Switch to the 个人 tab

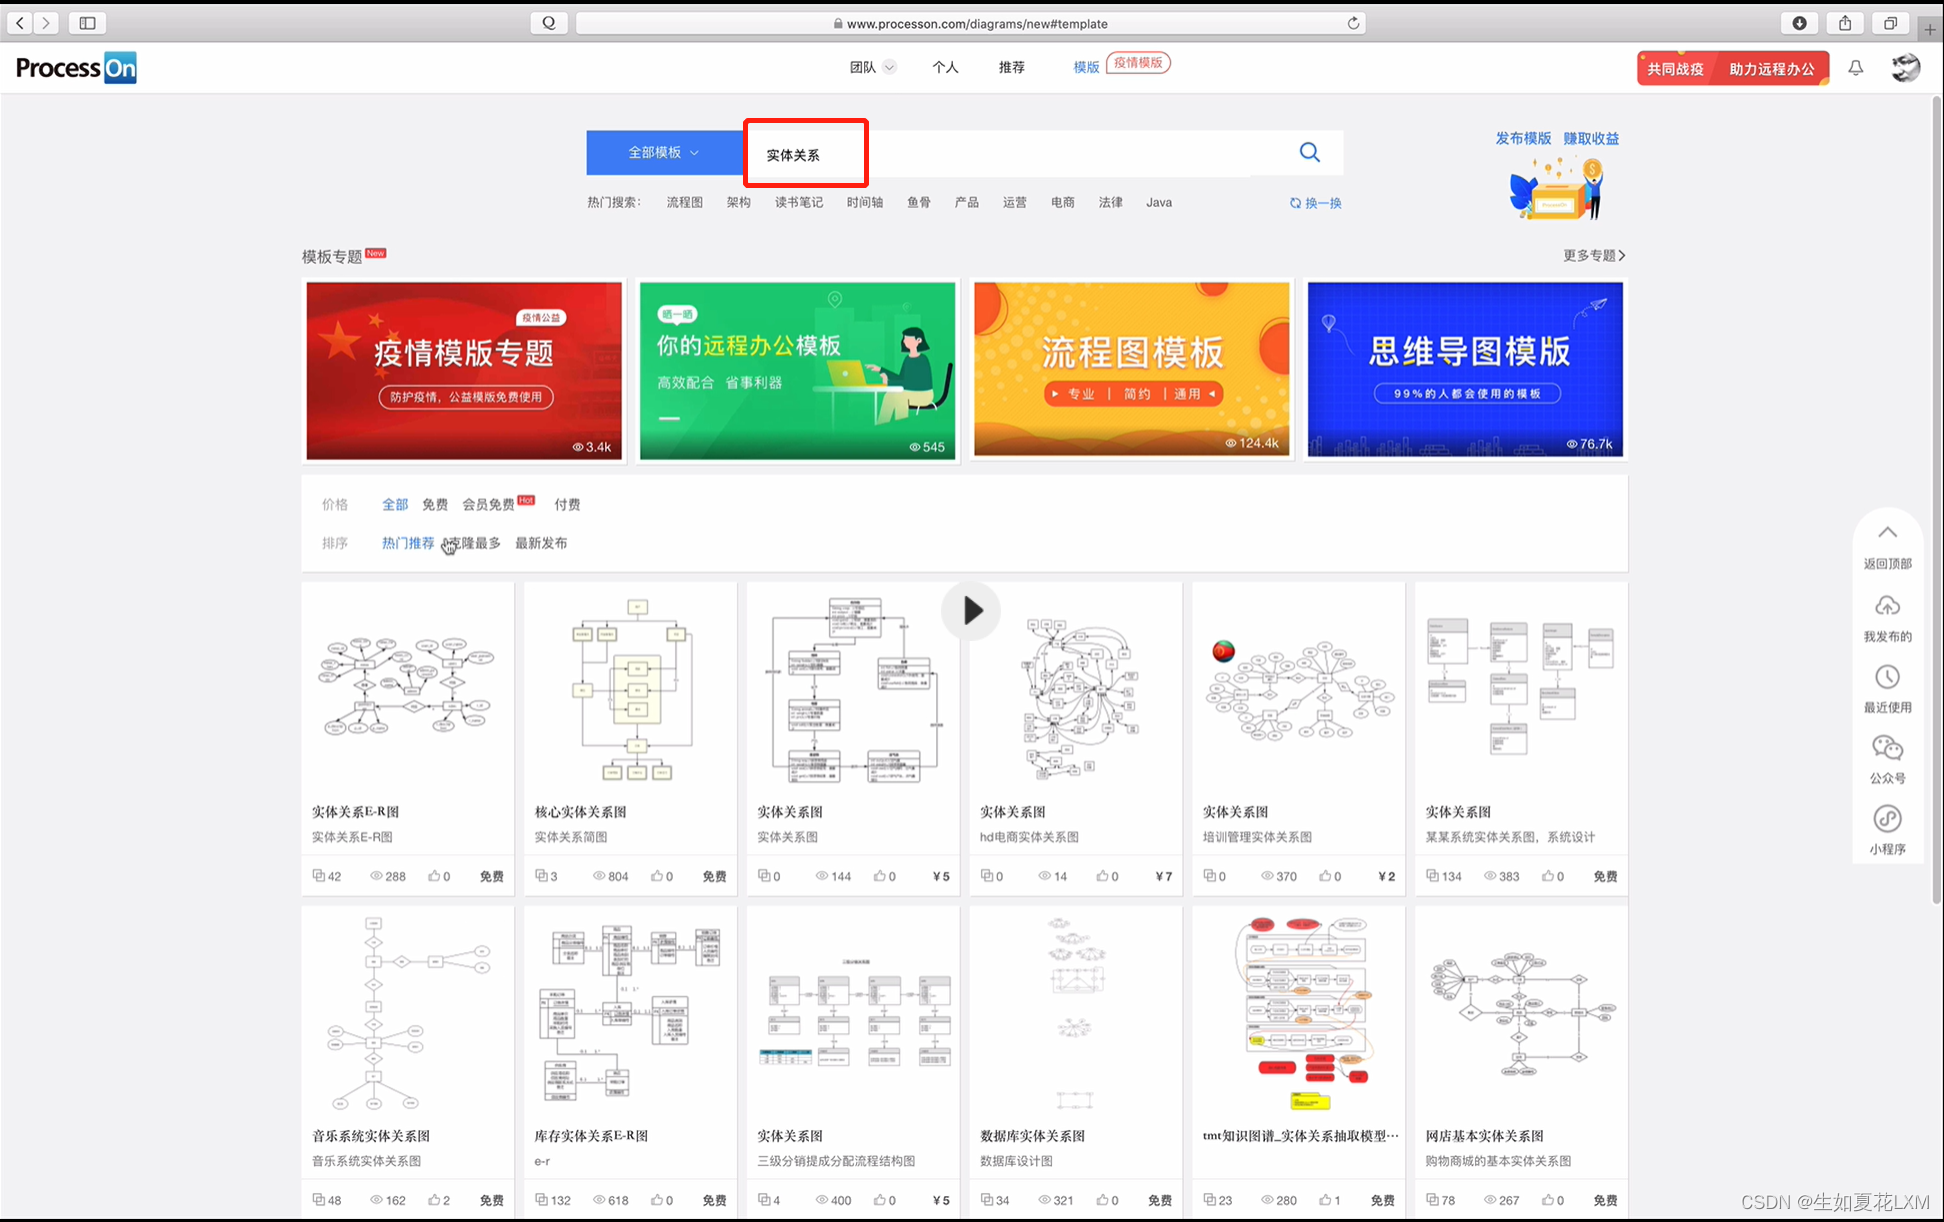(945, 67)
